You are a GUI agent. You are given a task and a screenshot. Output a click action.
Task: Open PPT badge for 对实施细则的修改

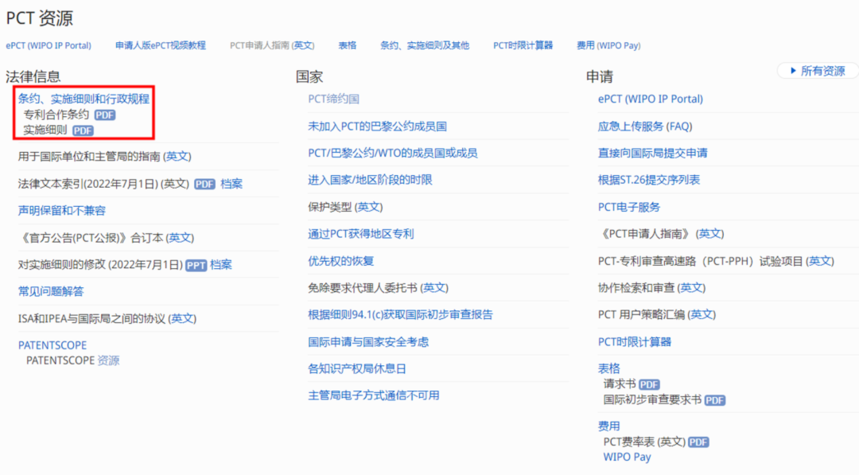196,265
